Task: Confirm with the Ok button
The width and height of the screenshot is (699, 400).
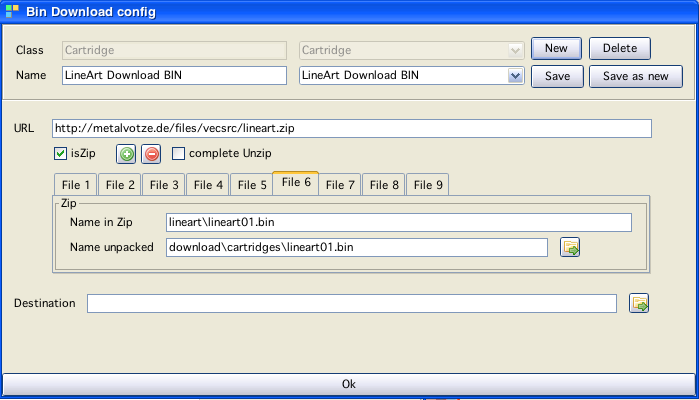Action: pyautogui.click(x=349, y=383)
